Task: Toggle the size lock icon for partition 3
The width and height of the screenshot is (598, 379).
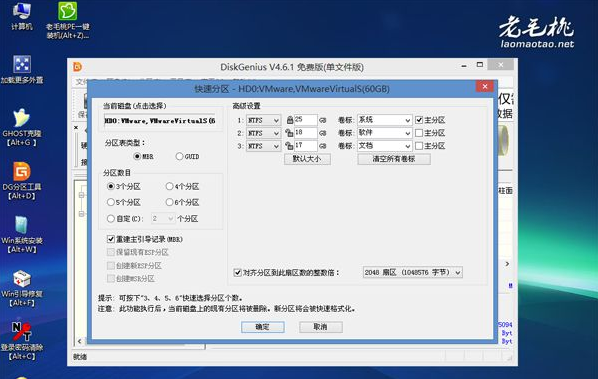Action: click(x=289, y=146)
